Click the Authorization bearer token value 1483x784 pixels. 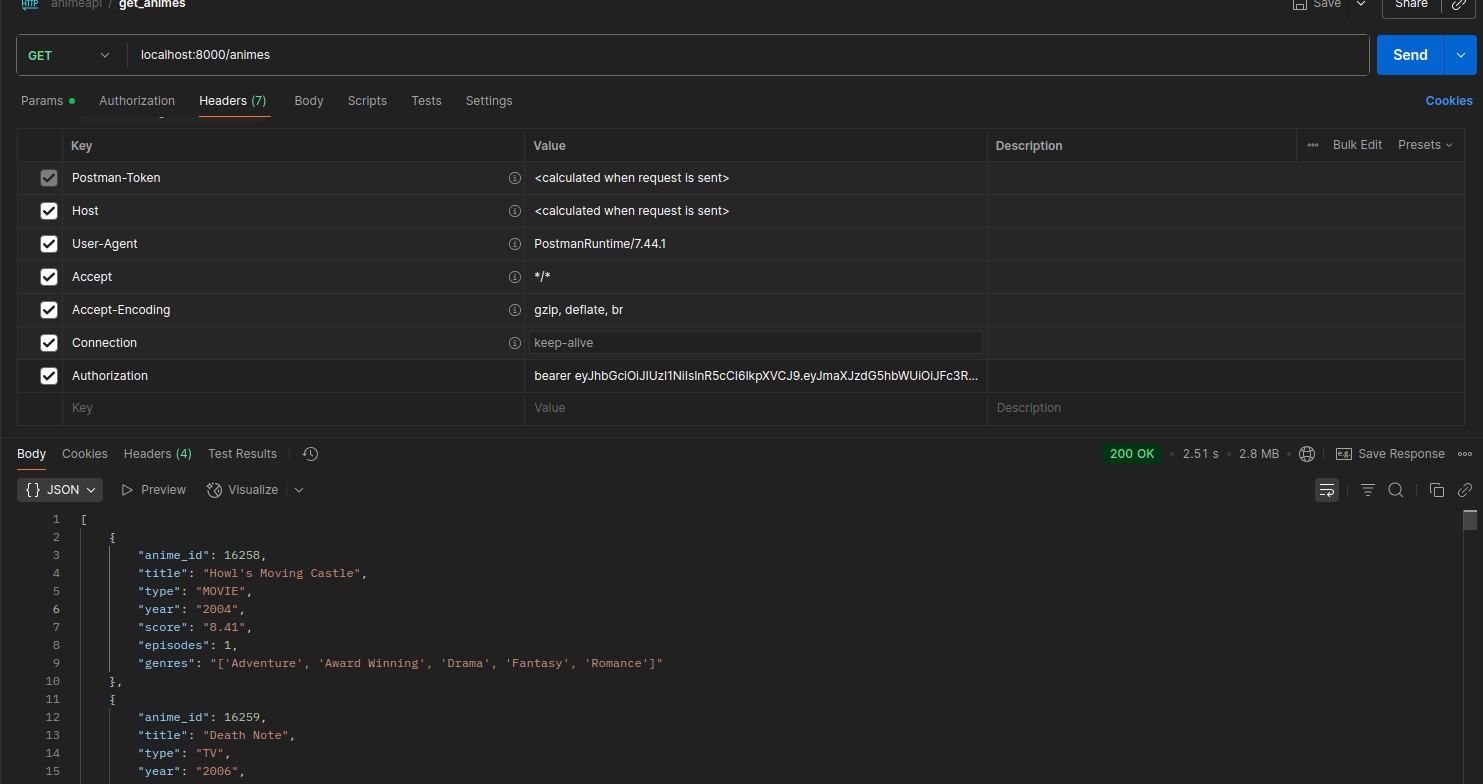(x=756, y=376)
